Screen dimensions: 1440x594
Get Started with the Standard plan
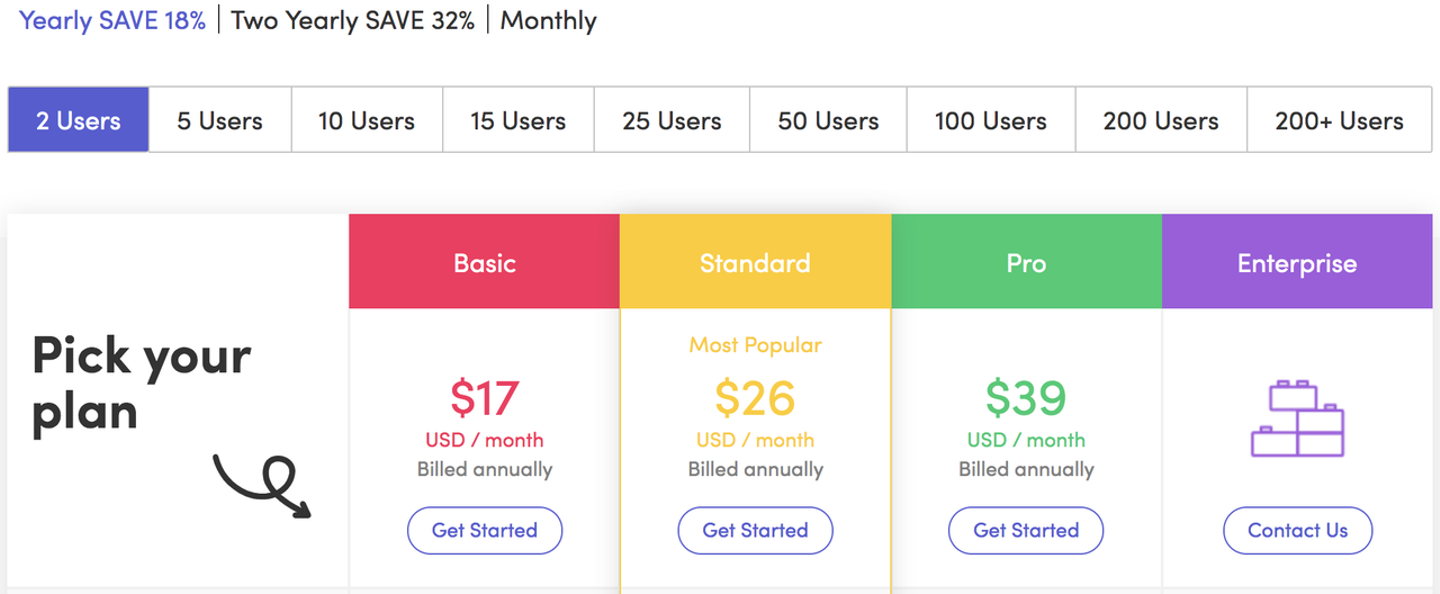(755, 531)
